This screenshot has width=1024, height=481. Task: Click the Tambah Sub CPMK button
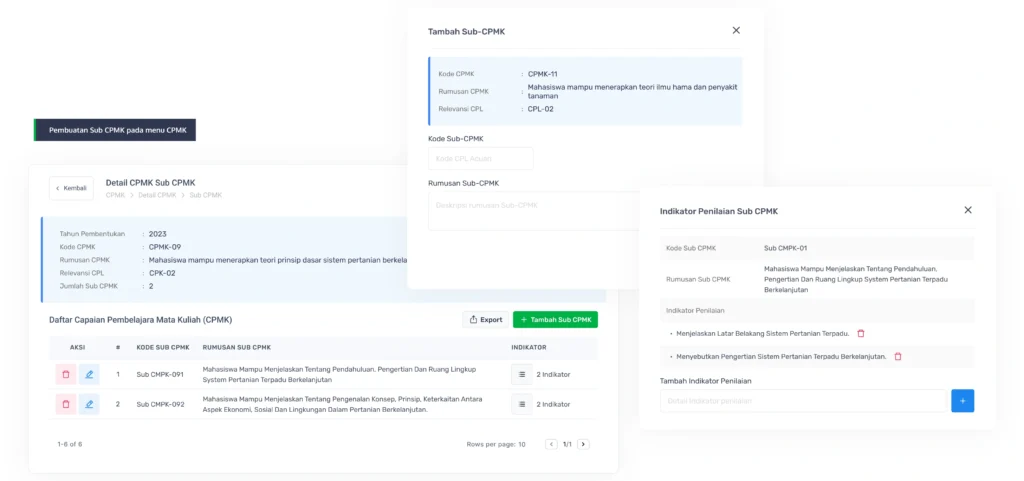(x=555, y=320)
